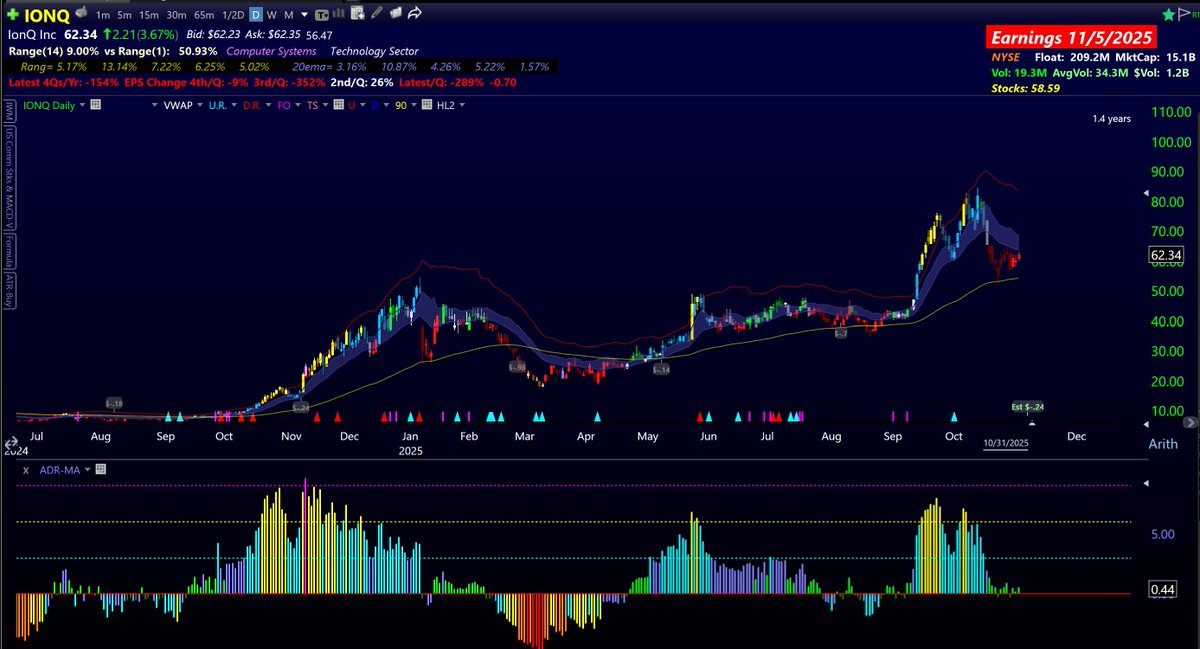The height and width of the screenshot is (649, 1200).
Task: Click the Arith scale toggle
Action: (x=1163, y=444)
